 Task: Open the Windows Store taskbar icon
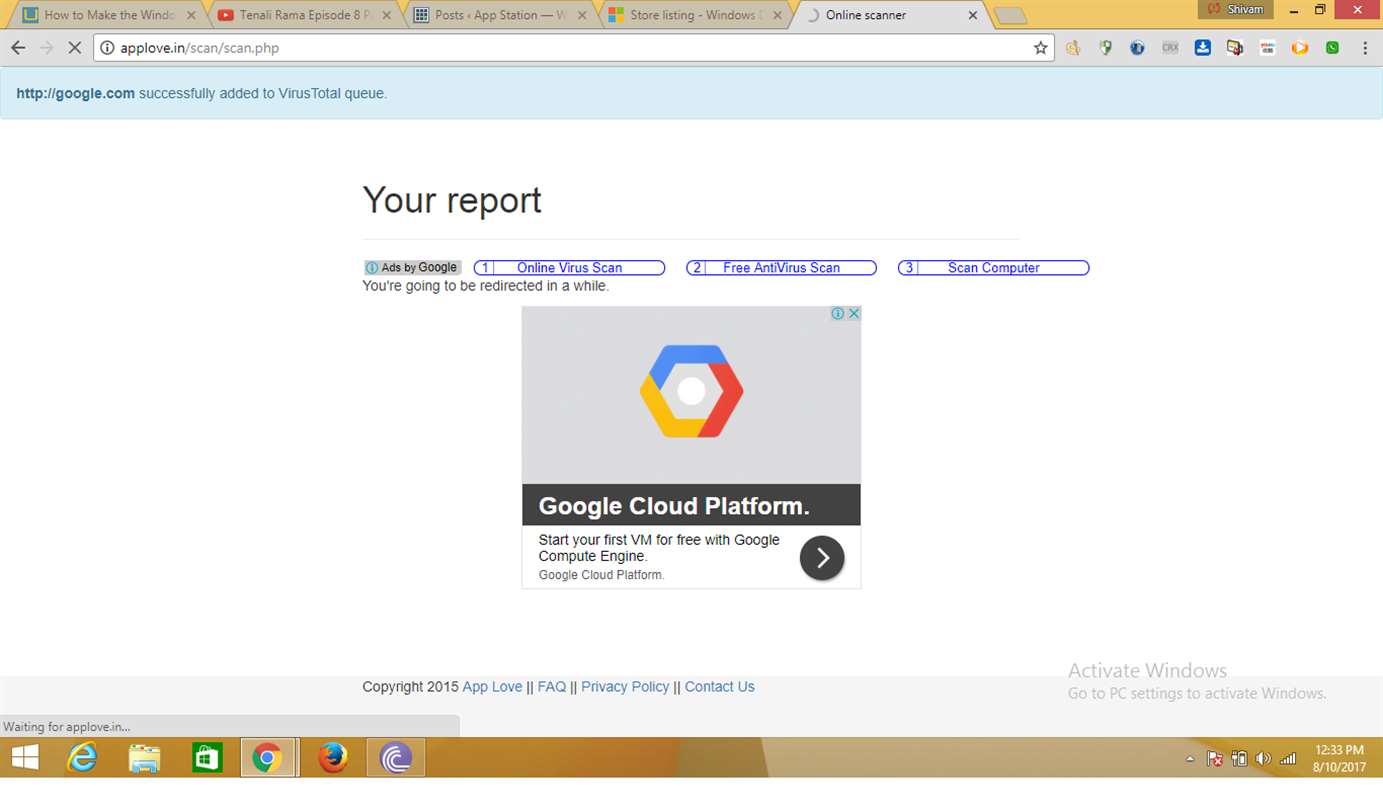click(207, 759)
